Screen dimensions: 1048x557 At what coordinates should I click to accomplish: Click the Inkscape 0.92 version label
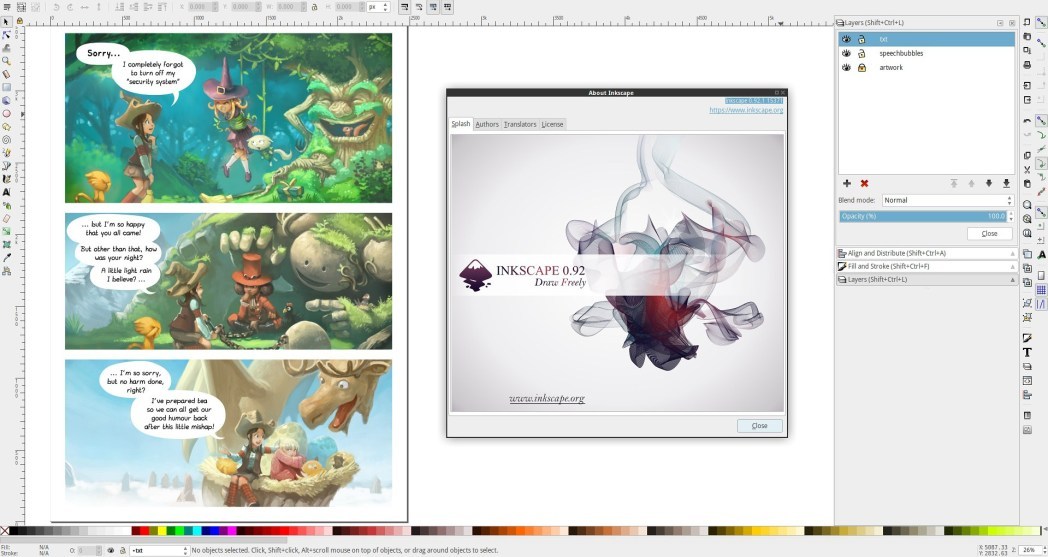coord(754,101)
